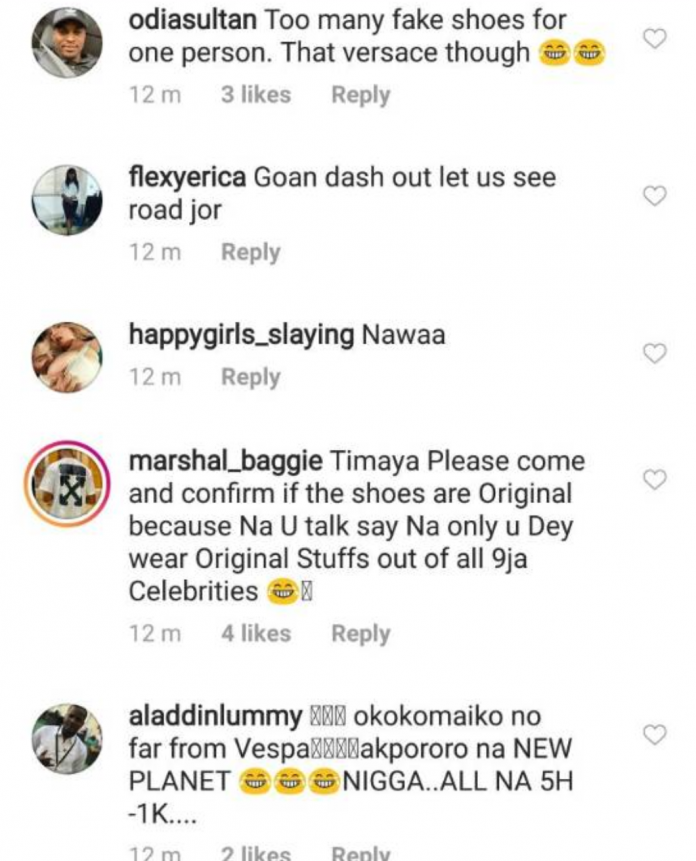This screenshot has width=696, height=861.
Task: Like happygirls_slaying's Nawaa comment
Action: pos(654,353)
